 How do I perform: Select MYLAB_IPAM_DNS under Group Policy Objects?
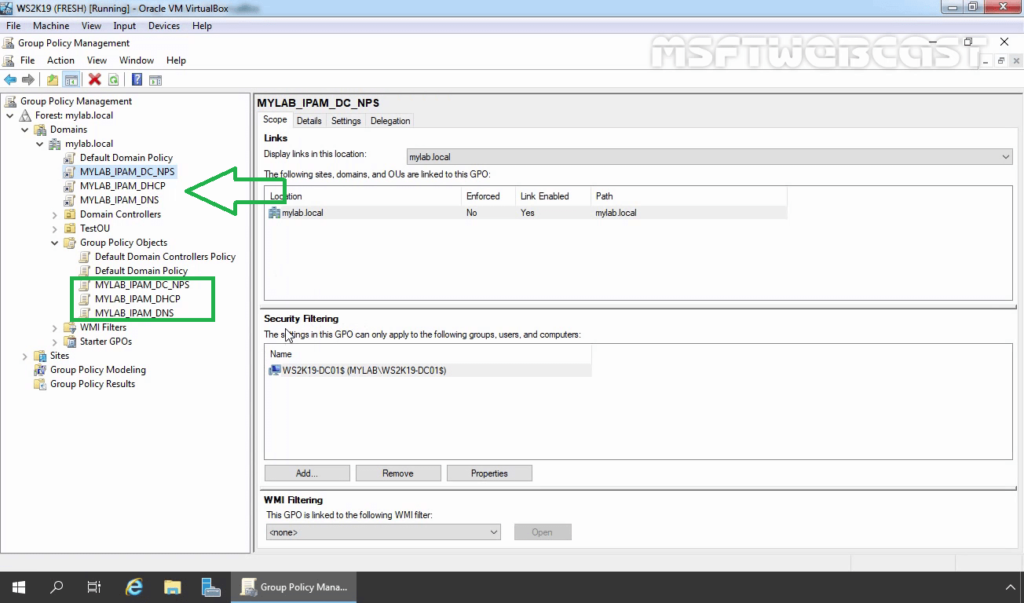click(x=134, y=313)
